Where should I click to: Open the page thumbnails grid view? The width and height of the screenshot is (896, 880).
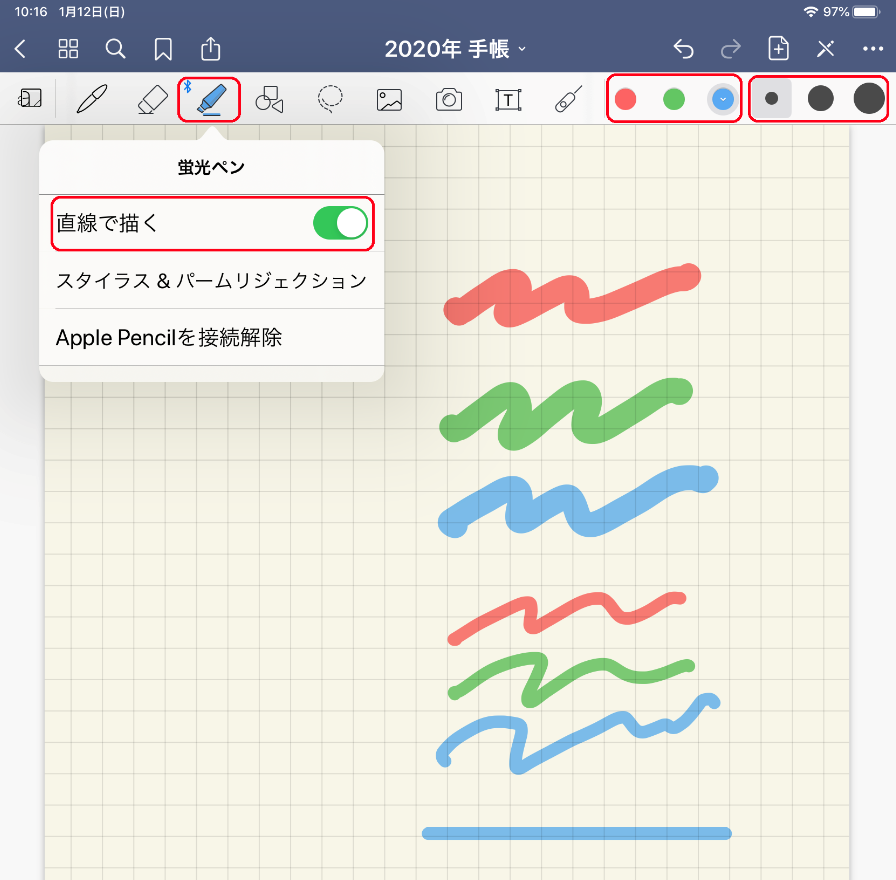(x=69, y=49)
